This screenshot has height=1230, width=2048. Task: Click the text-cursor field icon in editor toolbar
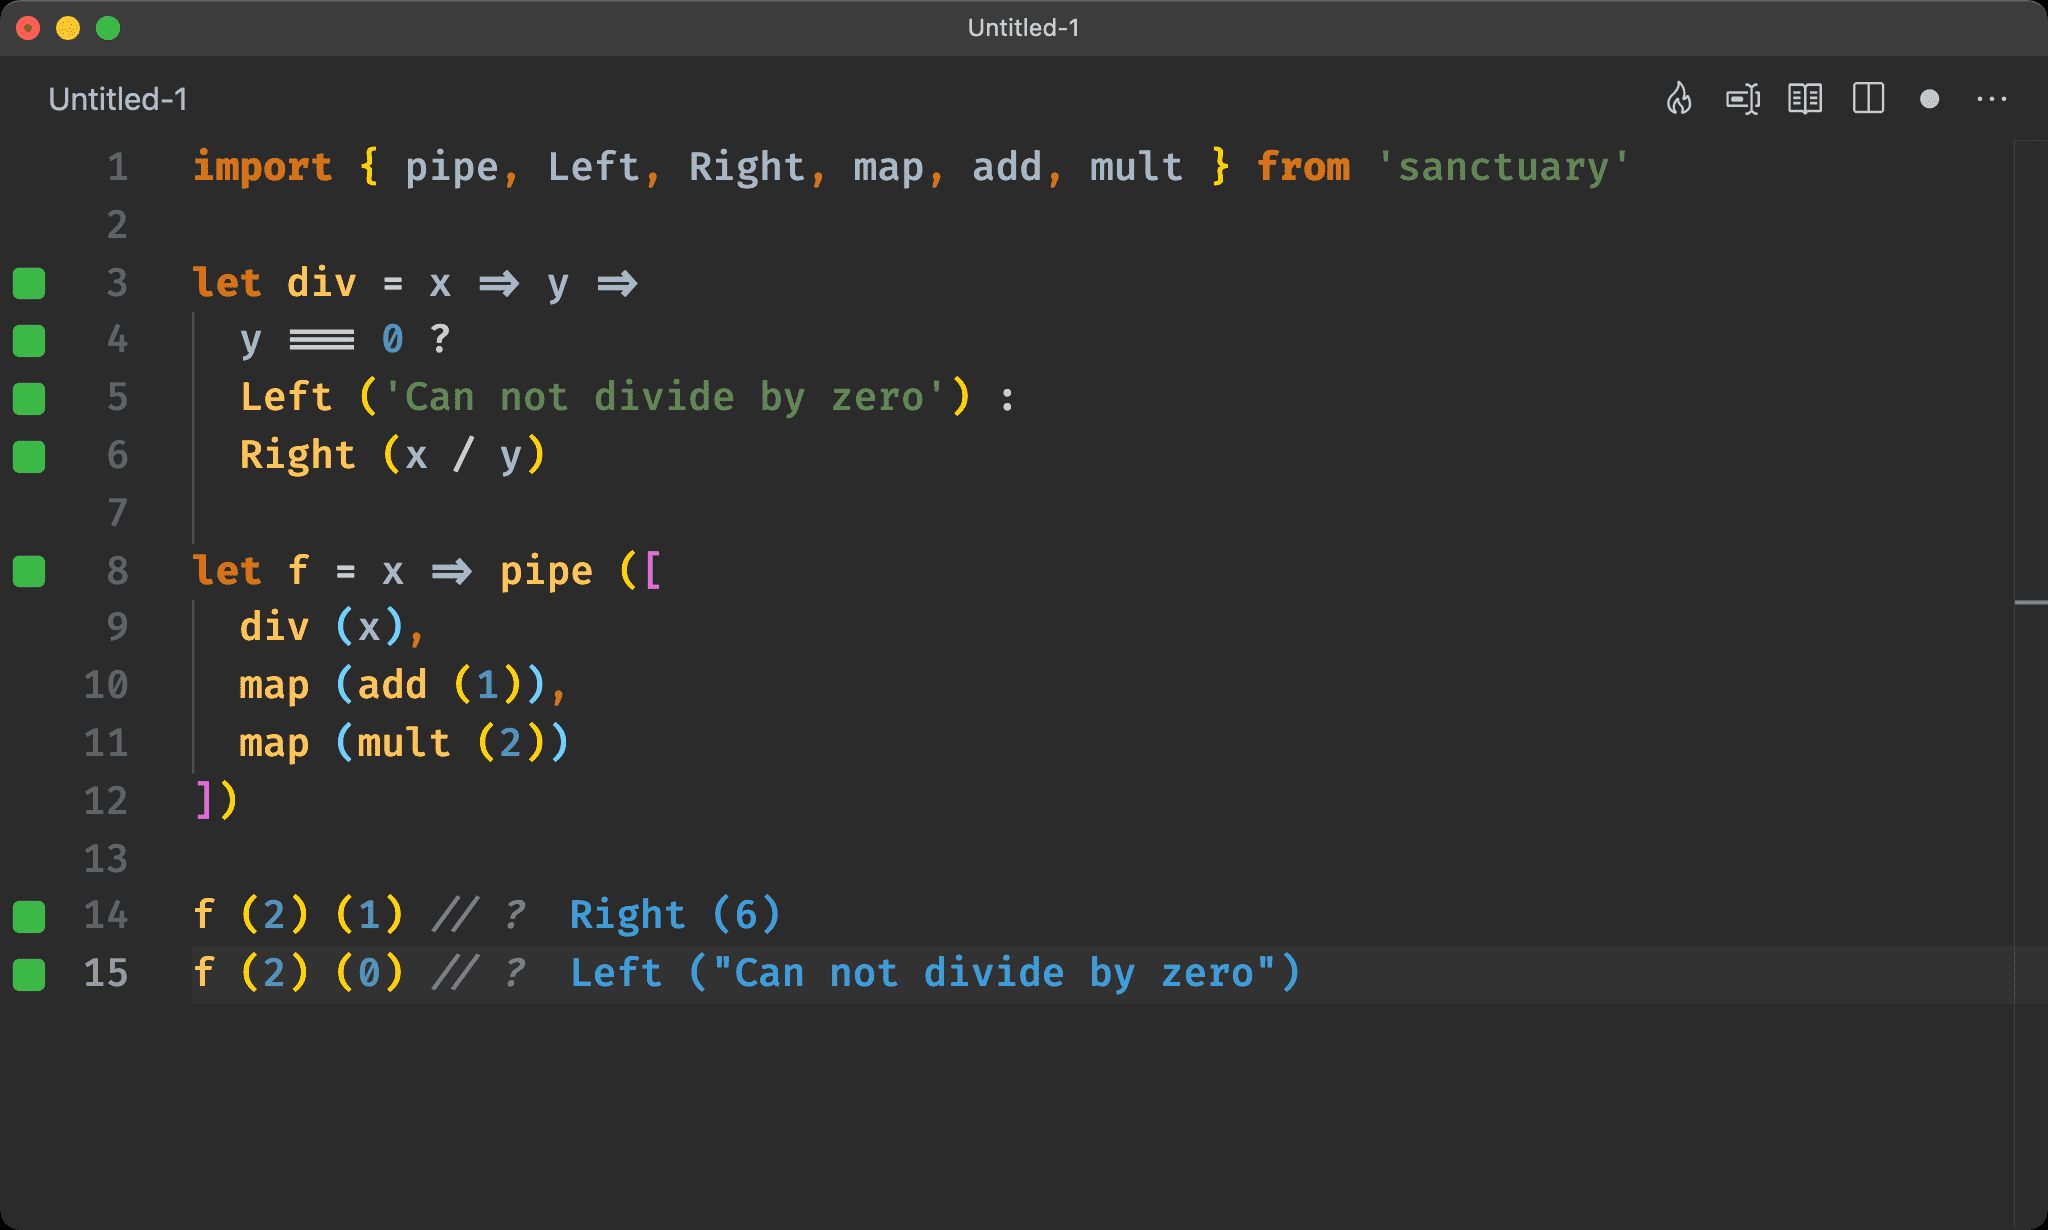point(1743,99)
